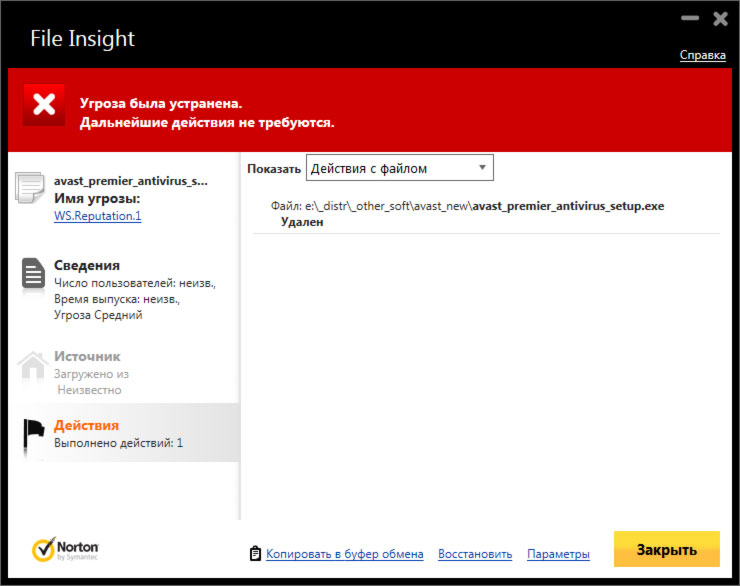
Task: Switch to the Источник section
Action: 87,356
